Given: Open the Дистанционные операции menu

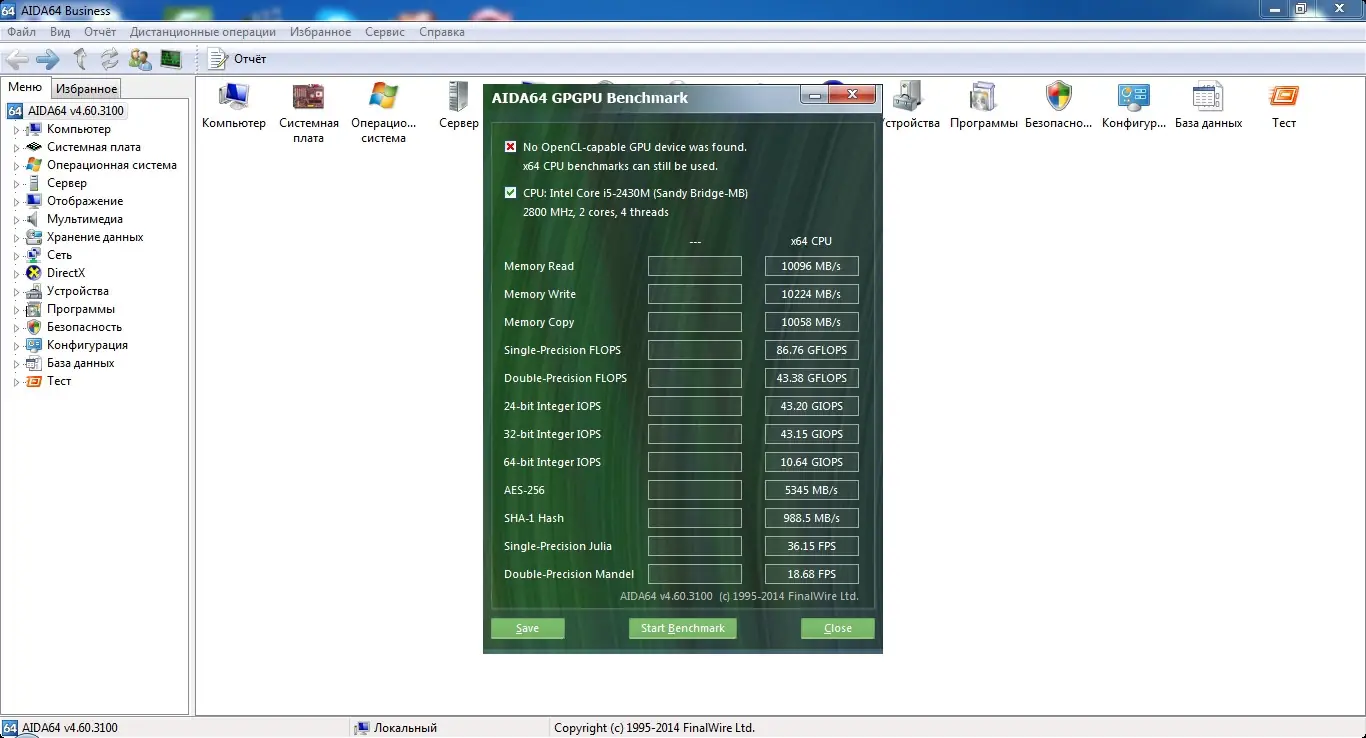Looking at the screenshot, I should point(203,32).
